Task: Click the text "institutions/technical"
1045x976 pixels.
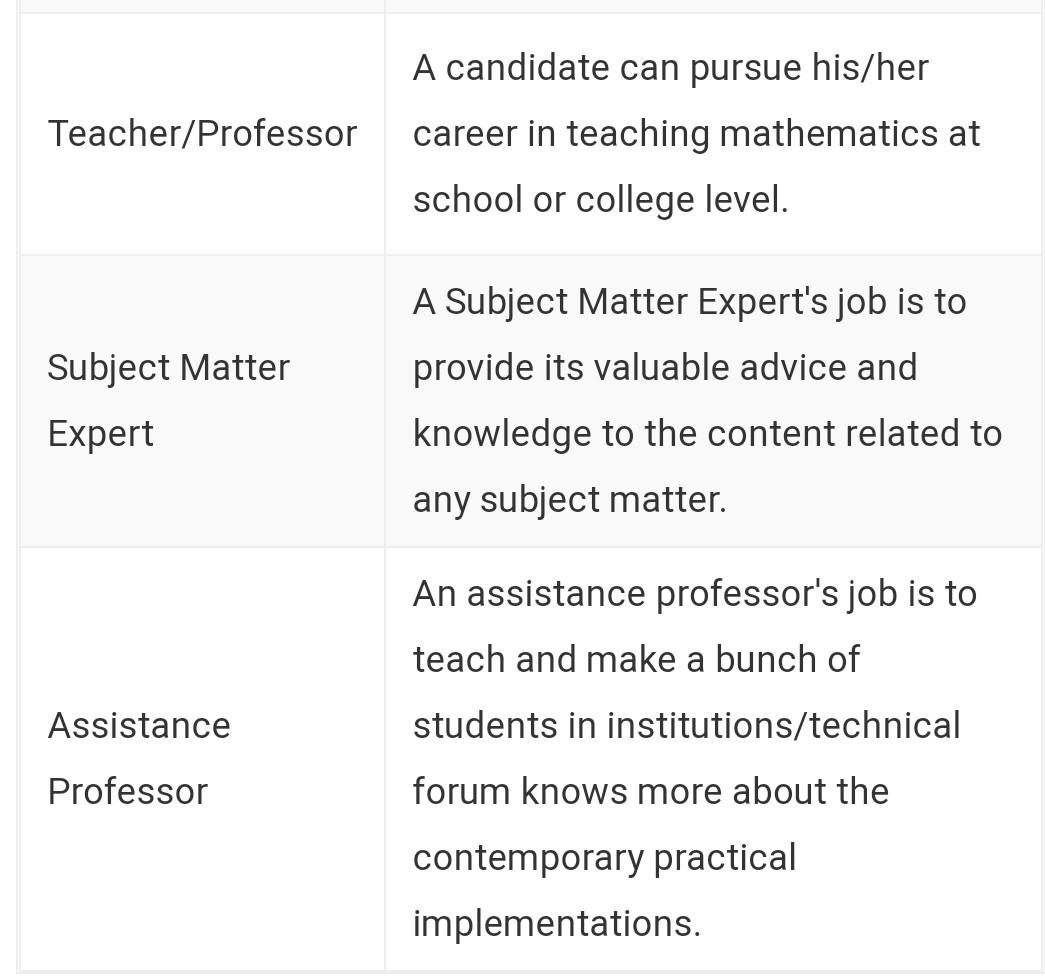Action: (783, 726)
